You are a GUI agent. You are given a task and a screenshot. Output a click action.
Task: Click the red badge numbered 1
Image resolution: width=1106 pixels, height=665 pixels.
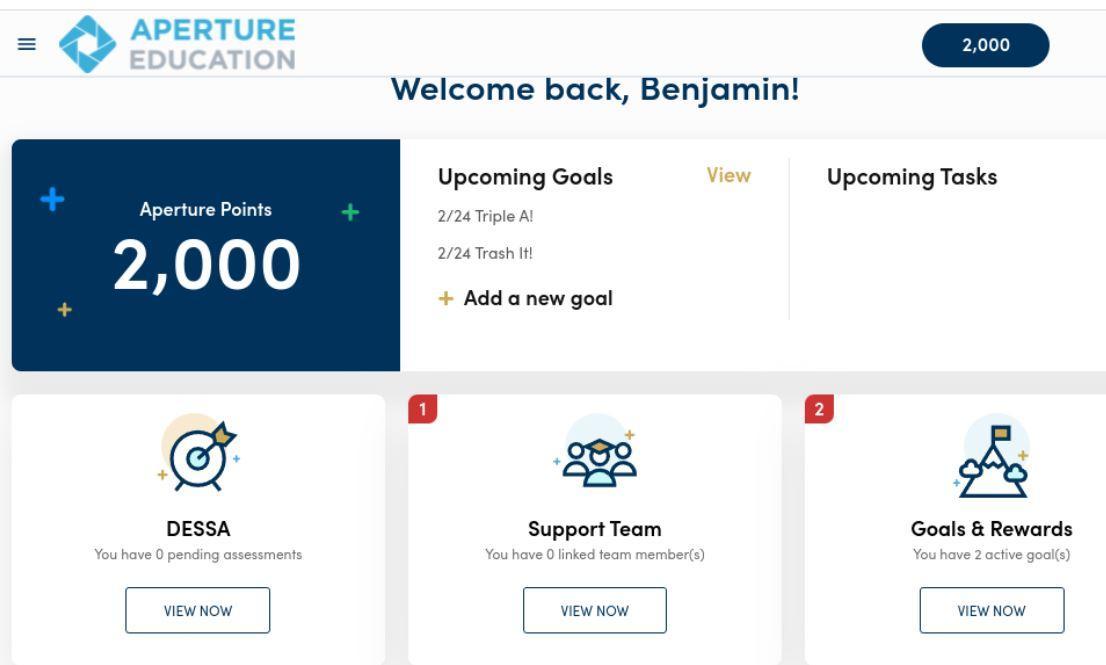tap(423, 409)
